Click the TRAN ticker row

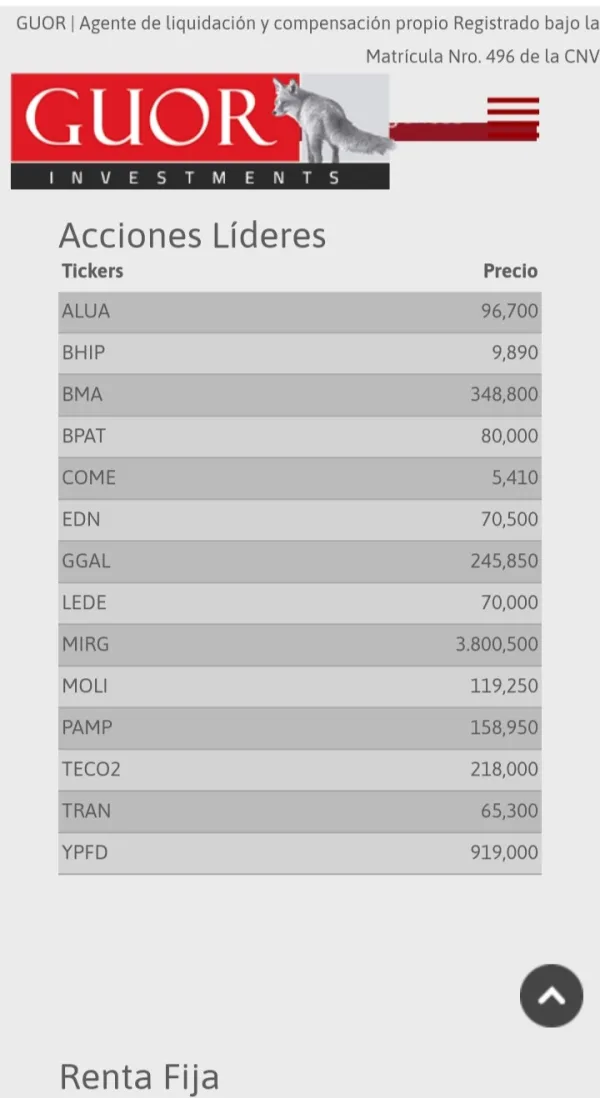299,811
